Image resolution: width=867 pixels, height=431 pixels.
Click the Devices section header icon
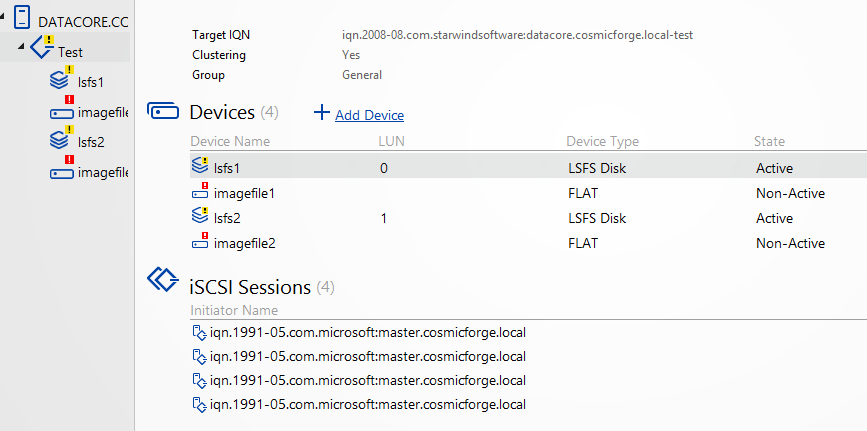pos(163,112)
